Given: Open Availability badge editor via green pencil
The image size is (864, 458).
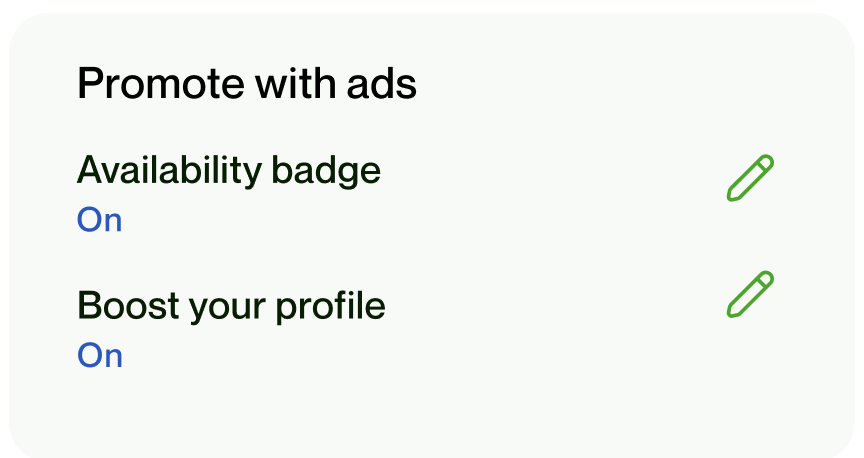Looking at the screenshot, I should 750,178.
